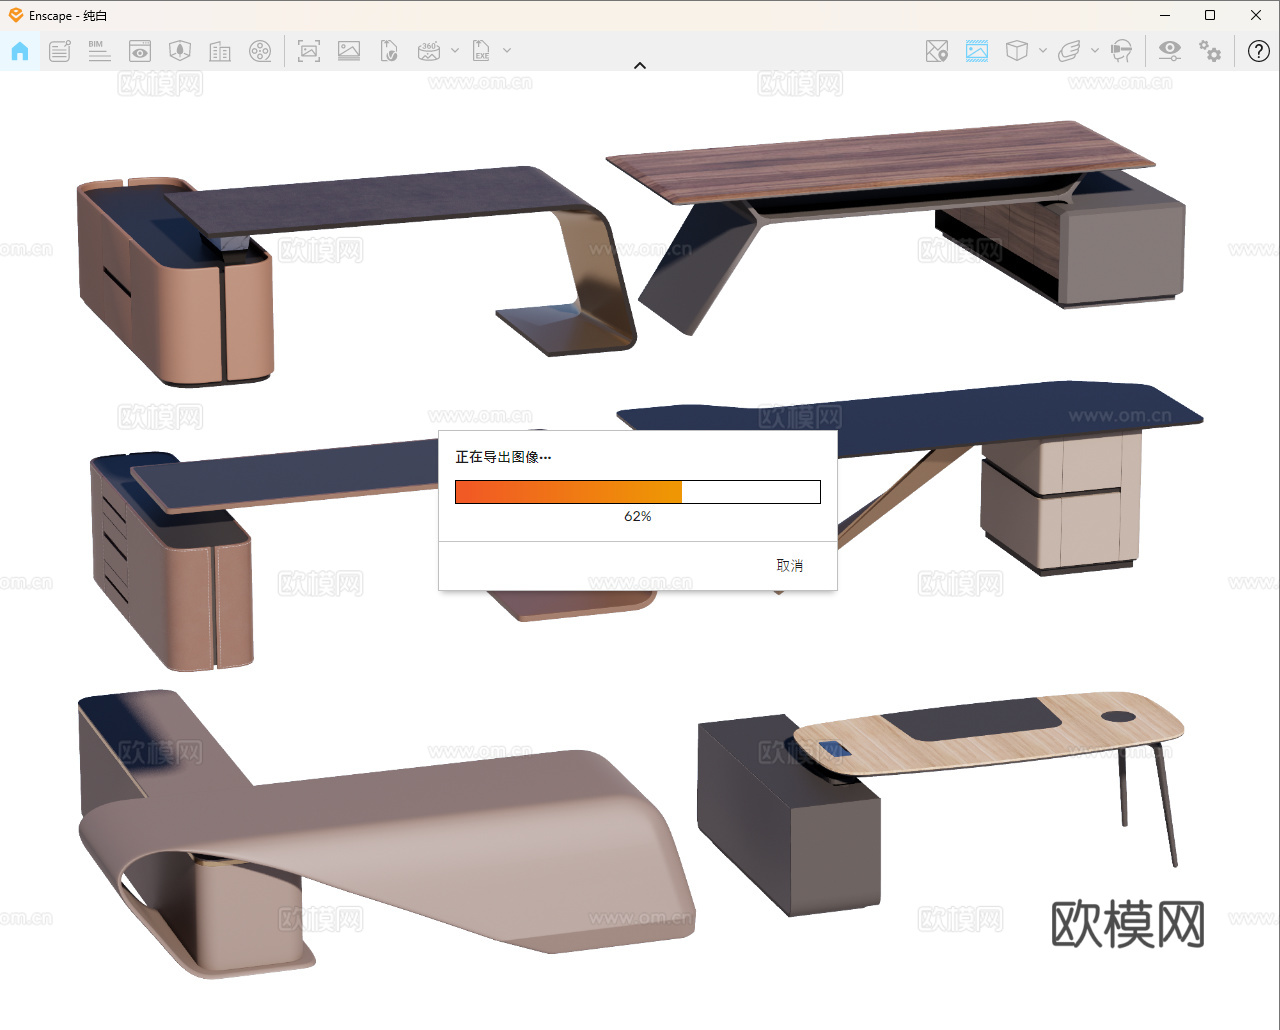The width and height of the screenshot is (1280, 1030).
Task: Click the 360 panorama export icon
Action: 429,51
